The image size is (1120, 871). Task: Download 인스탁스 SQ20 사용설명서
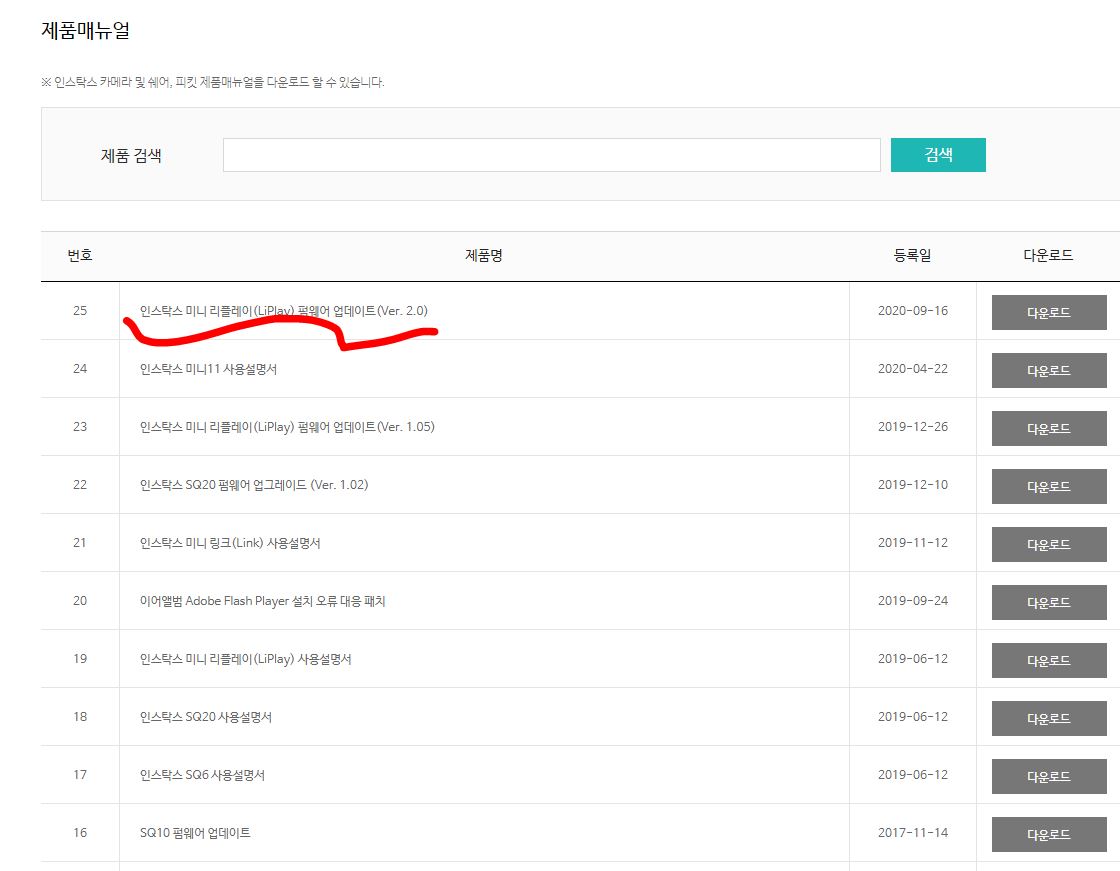coord(1049,718)
